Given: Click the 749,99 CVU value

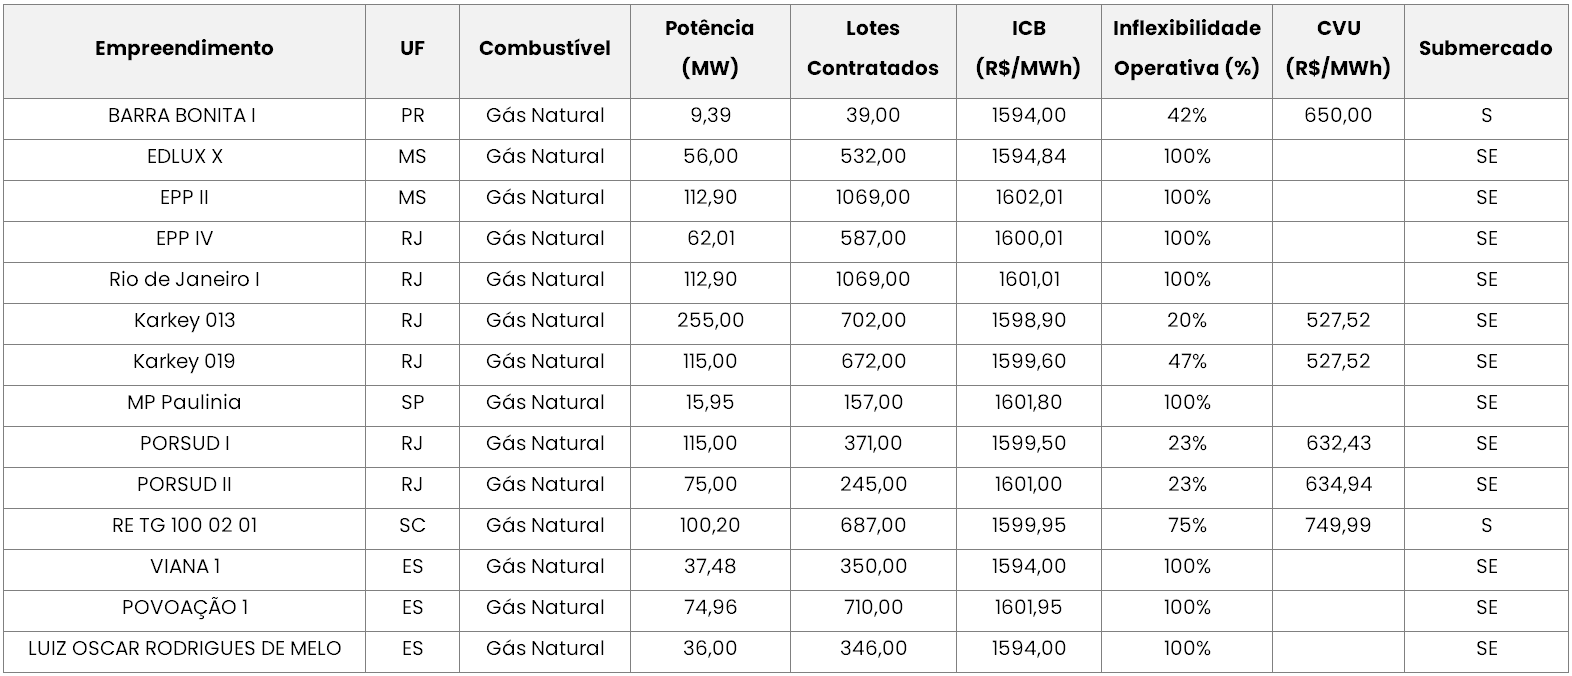Looking at the screenshot, I should click(1338, 526).
